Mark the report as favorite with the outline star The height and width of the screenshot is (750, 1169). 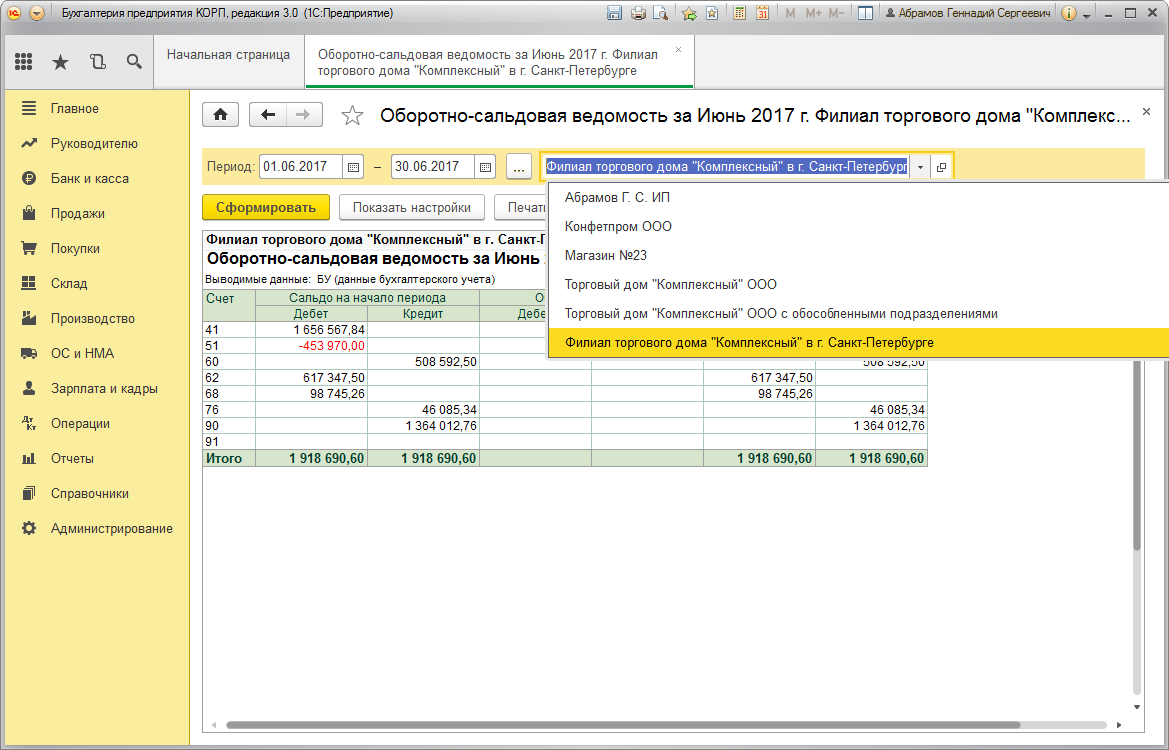[352, 116]
